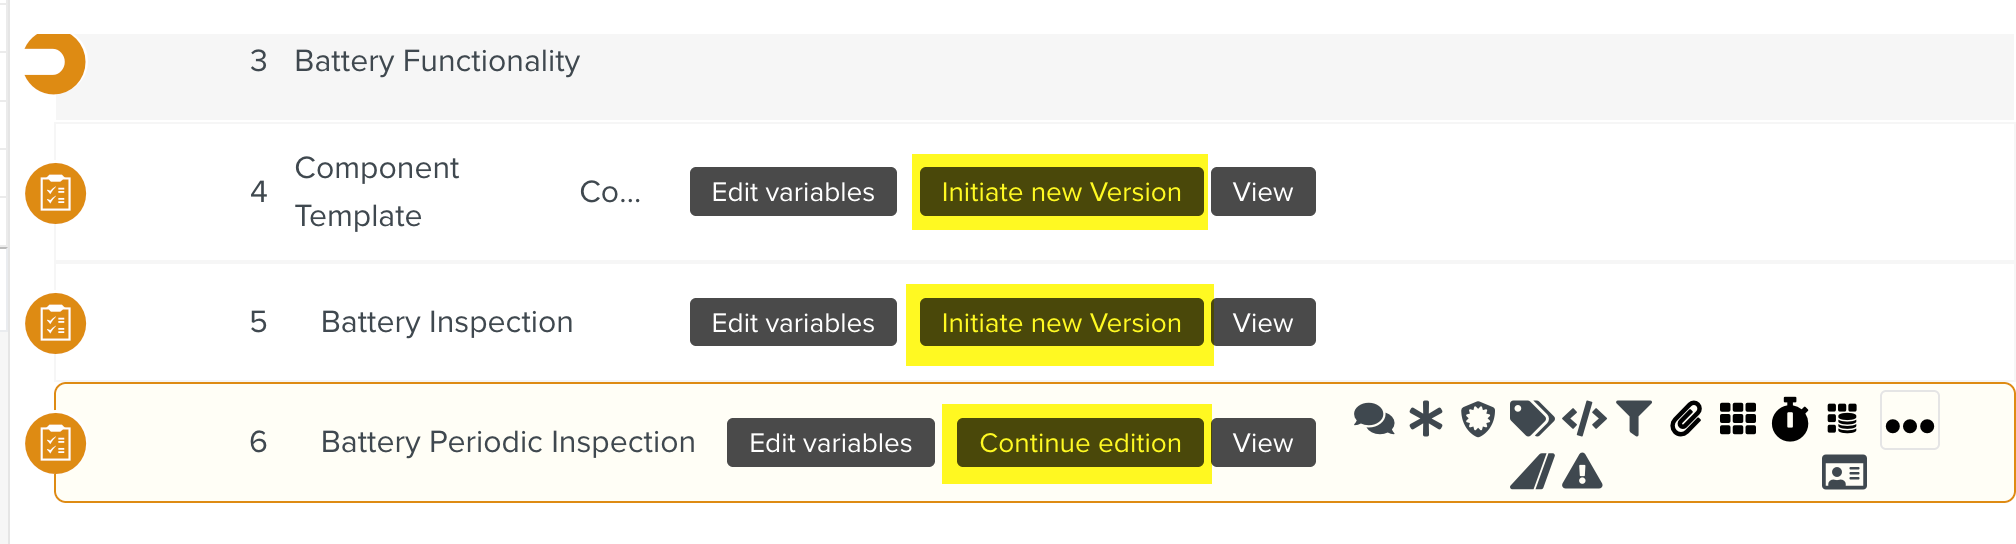Image resolution: width=2016 pixels, height=544 pixels.
Task: Click Continue edition for Battery Periodic Inspection
Action: (x=1080, y=443)
